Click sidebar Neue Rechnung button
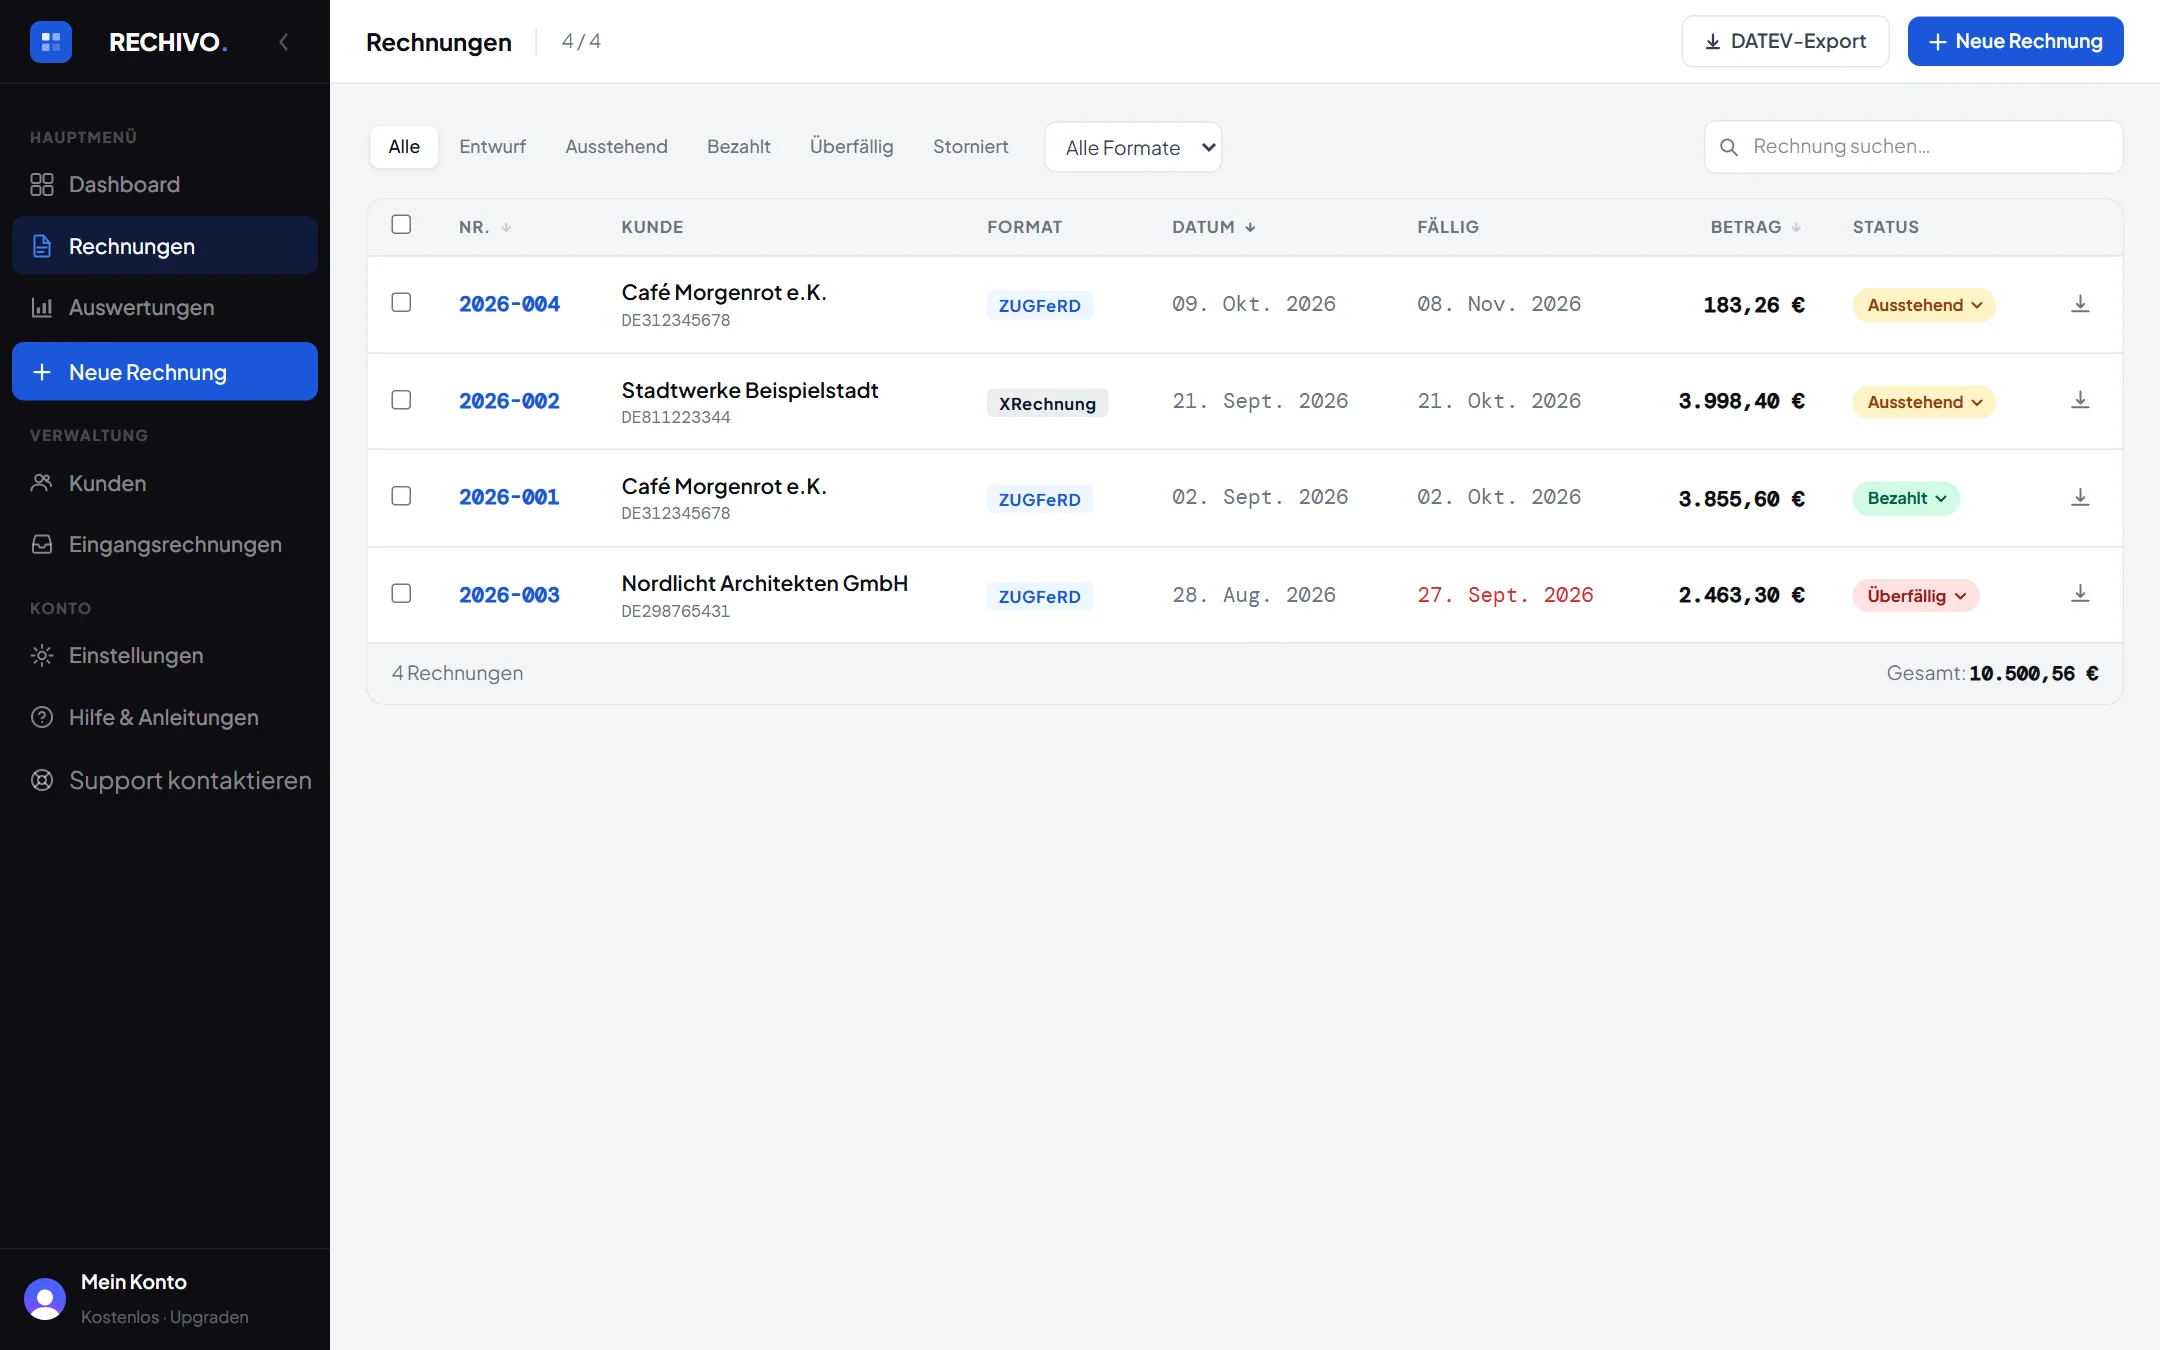Viewport: 2160px width, 1350px height. 165,372
